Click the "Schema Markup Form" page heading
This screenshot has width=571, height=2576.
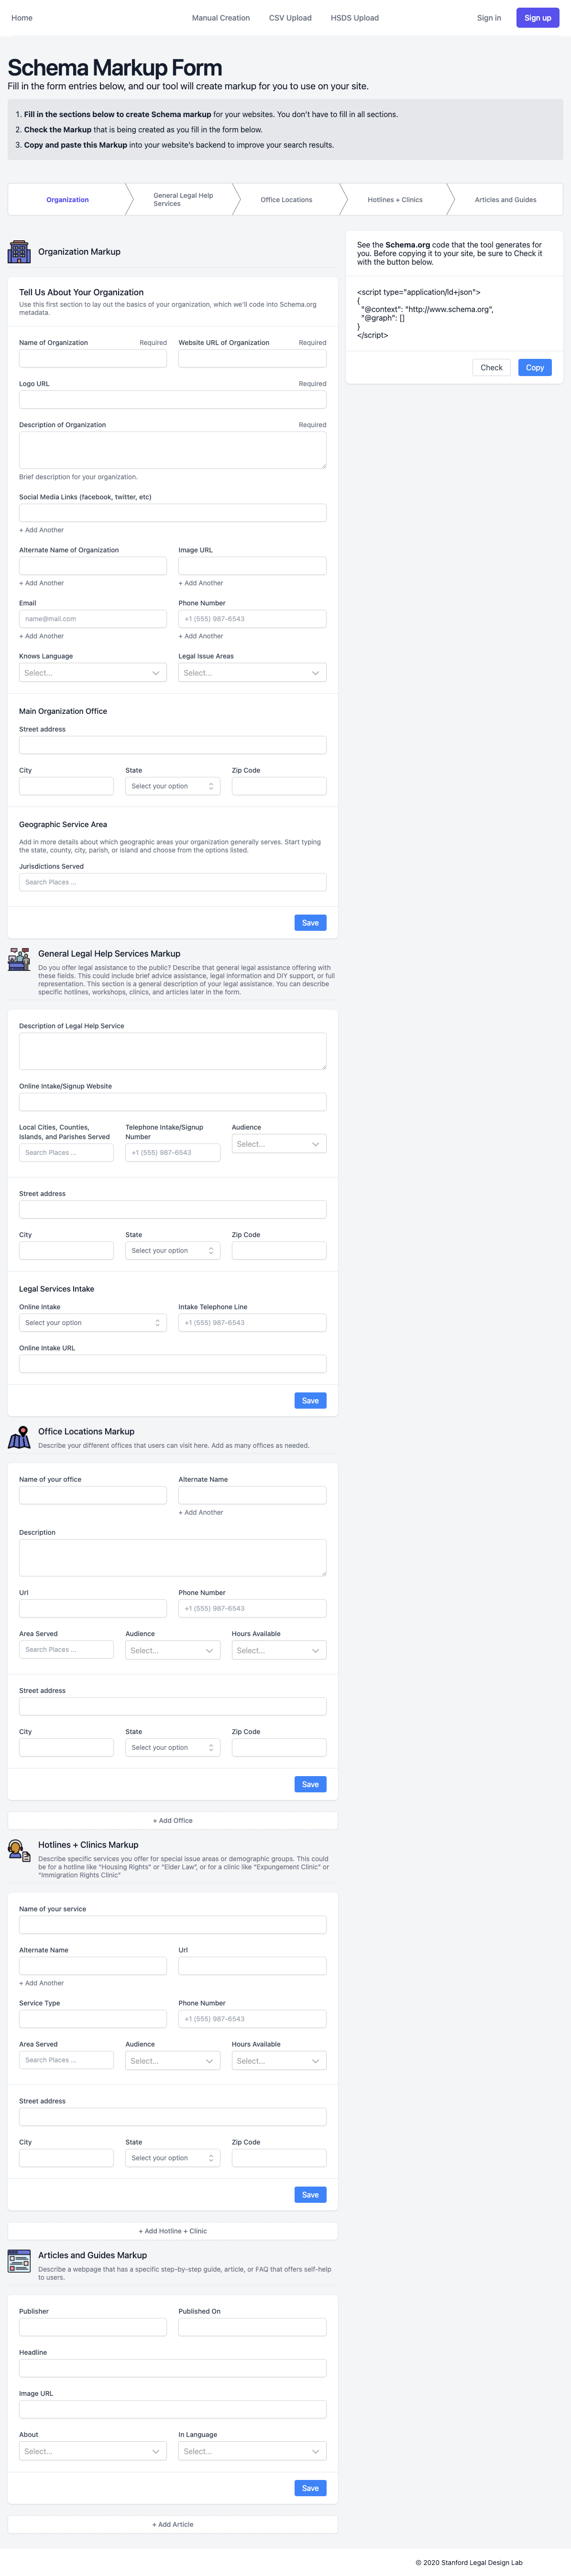pyautogui.click(x=115, y=68)
